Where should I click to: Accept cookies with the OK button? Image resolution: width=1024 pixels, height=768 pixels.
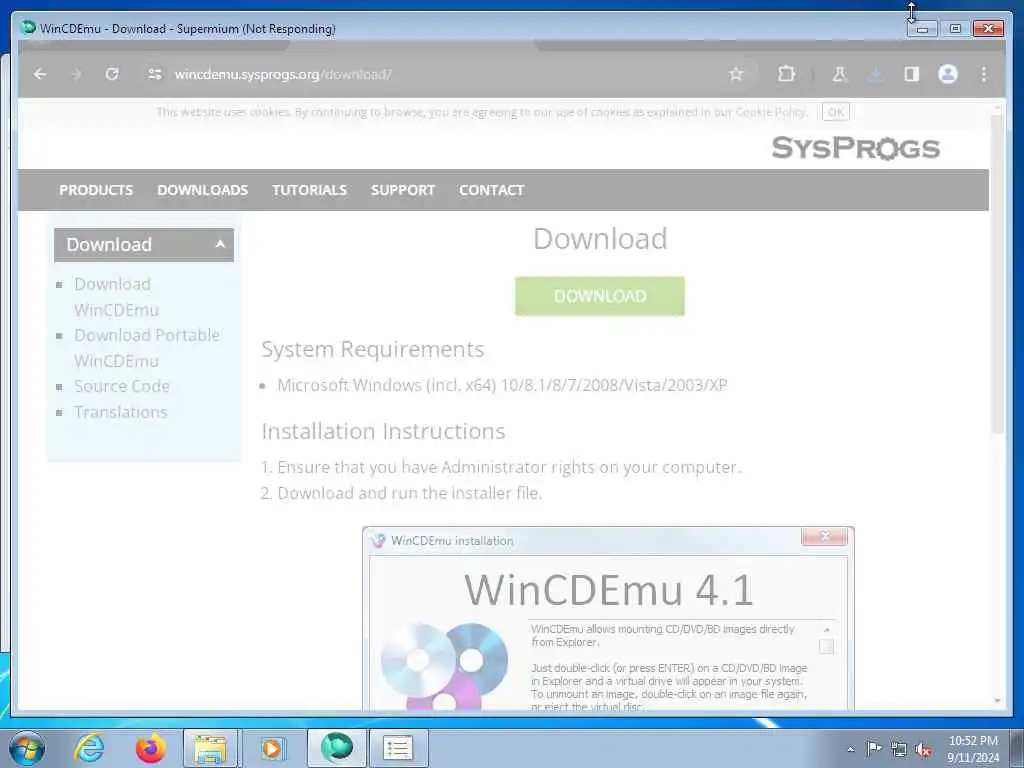point(836,112)
